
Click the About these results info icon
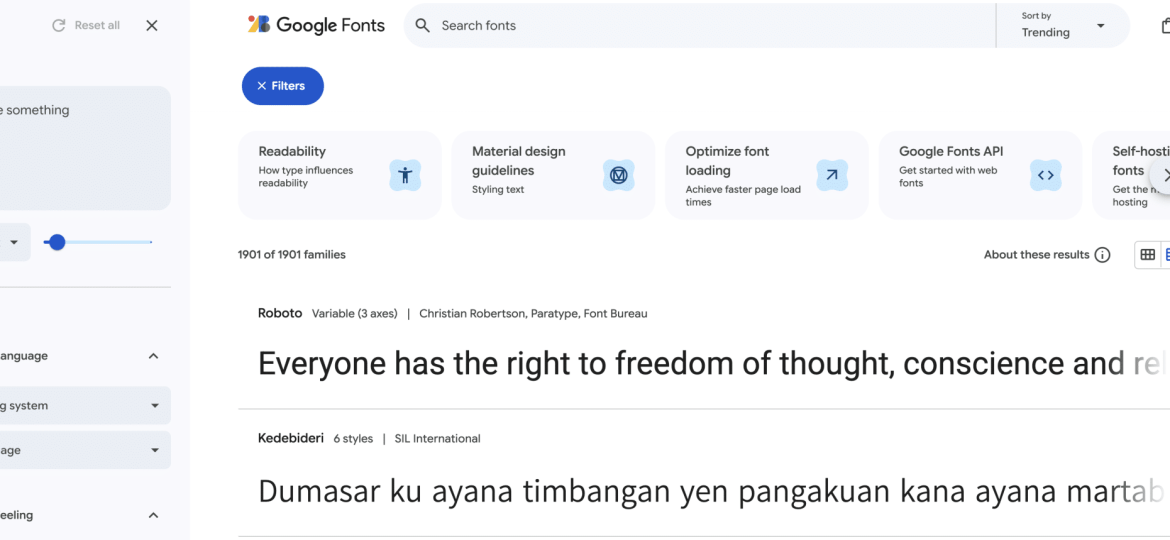click(1102, 255)
